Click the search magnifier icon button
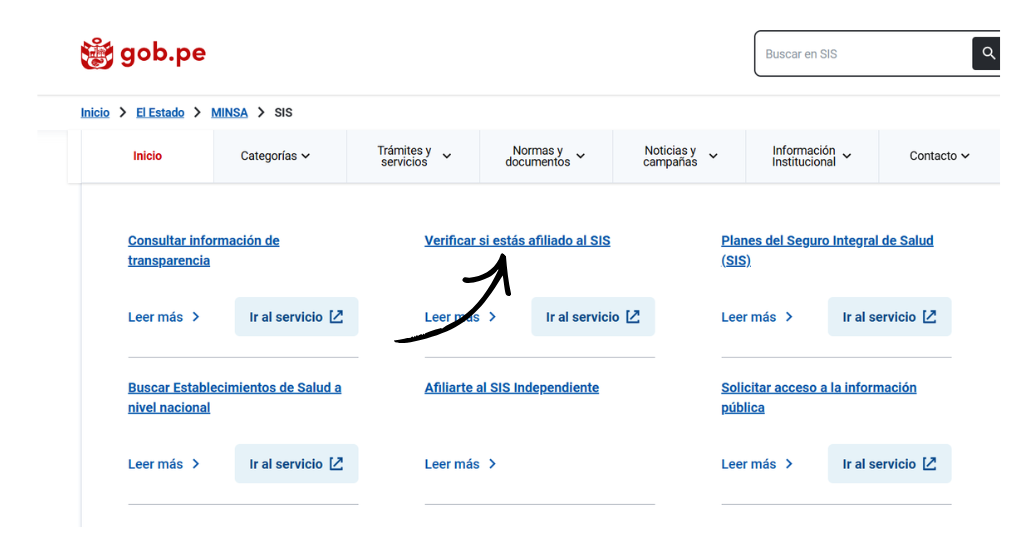 pyautogui.click(x=987, y=54)
